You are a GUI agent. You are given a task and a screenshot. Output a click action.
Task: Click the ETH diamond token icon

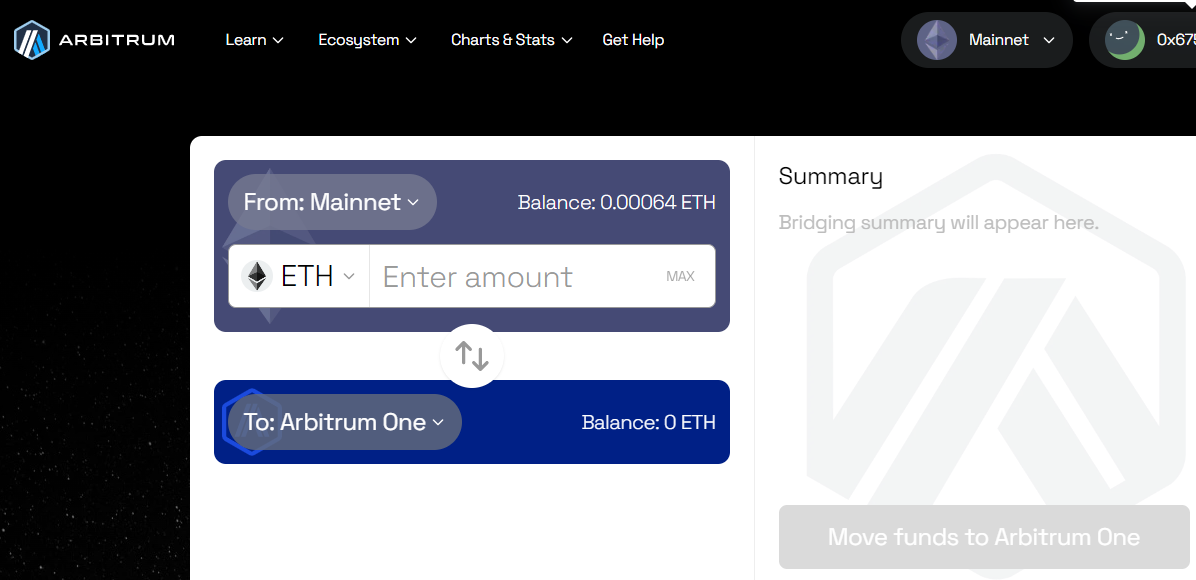(257, 276)
